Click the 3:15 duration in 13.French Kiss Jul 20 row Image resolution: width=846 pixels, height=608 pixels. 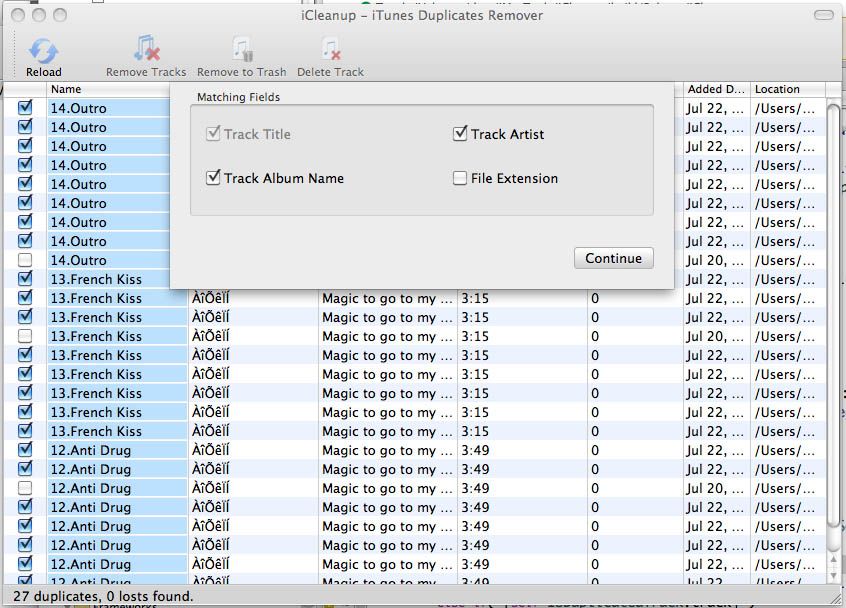pyautogui.click(x=475, y=337)
